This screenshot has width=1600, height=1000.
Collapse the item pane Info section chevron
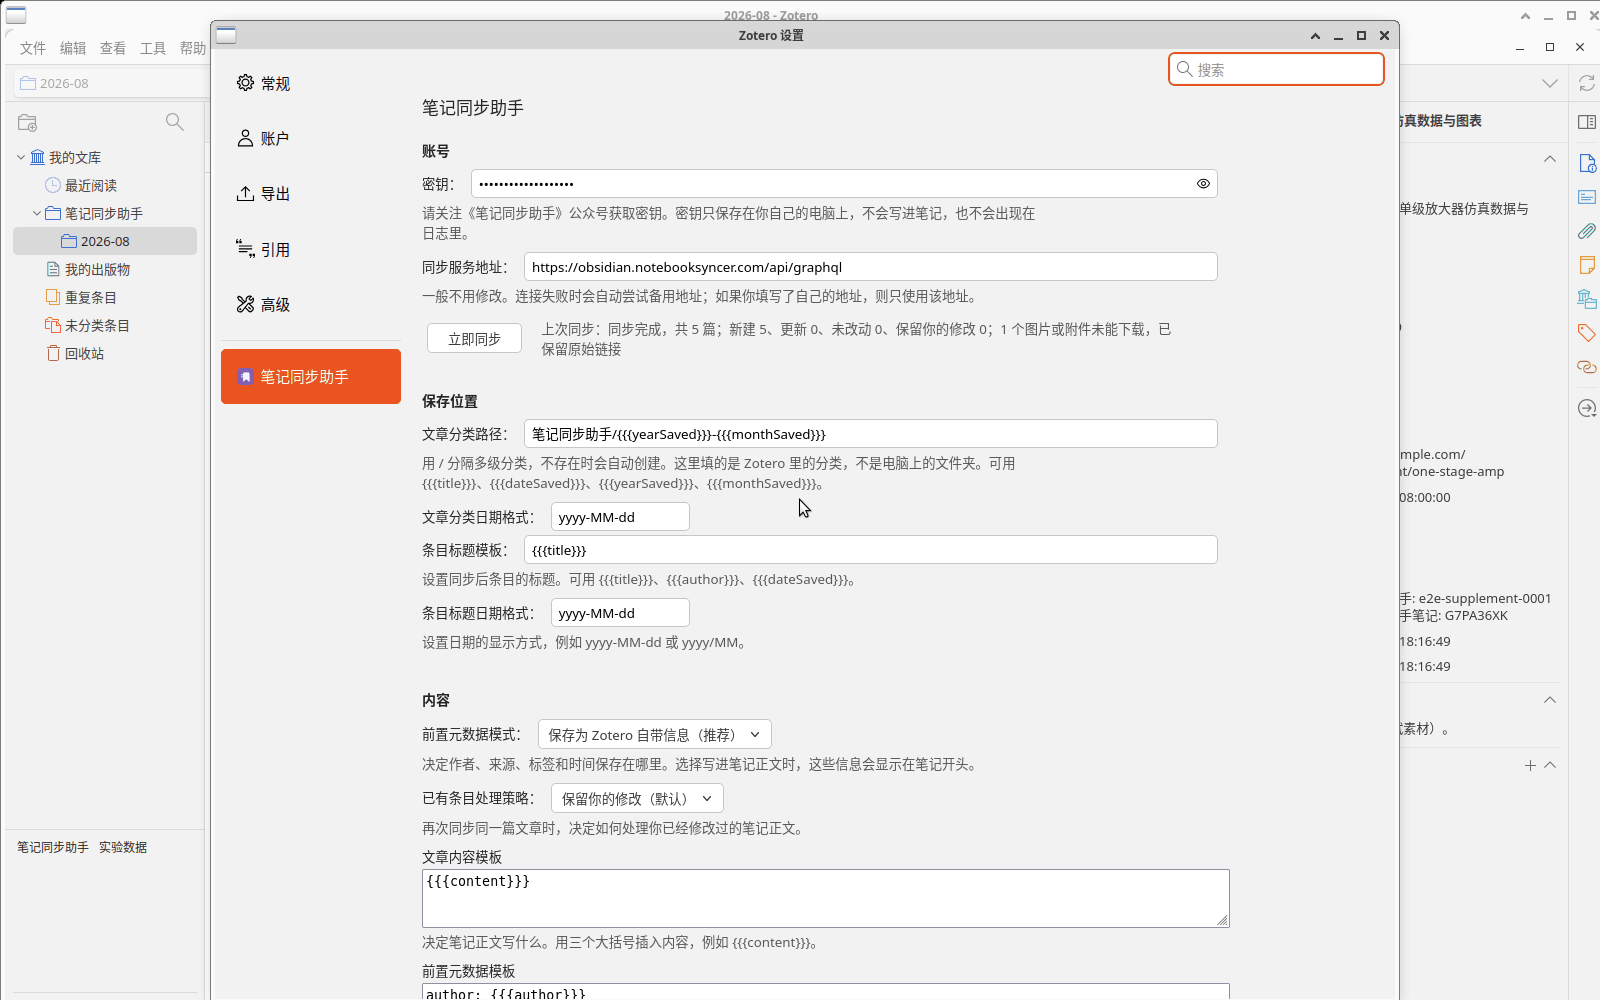[x=1549, y=159]
